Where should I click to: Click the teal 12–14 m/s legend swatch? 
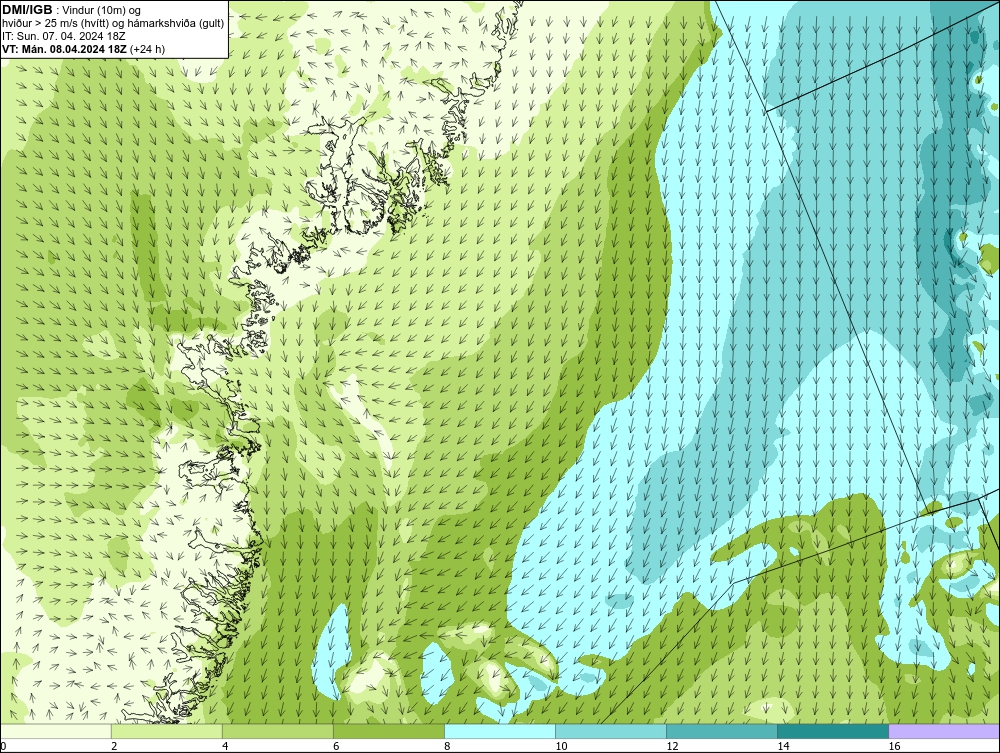coord(721,731)
